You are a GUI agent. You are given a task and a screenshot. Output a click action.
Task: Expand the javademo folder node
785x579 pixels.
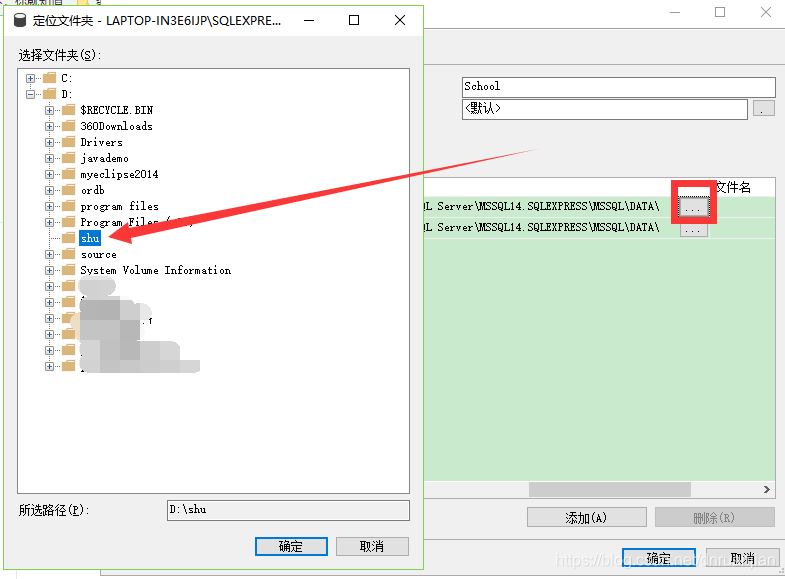49,158
